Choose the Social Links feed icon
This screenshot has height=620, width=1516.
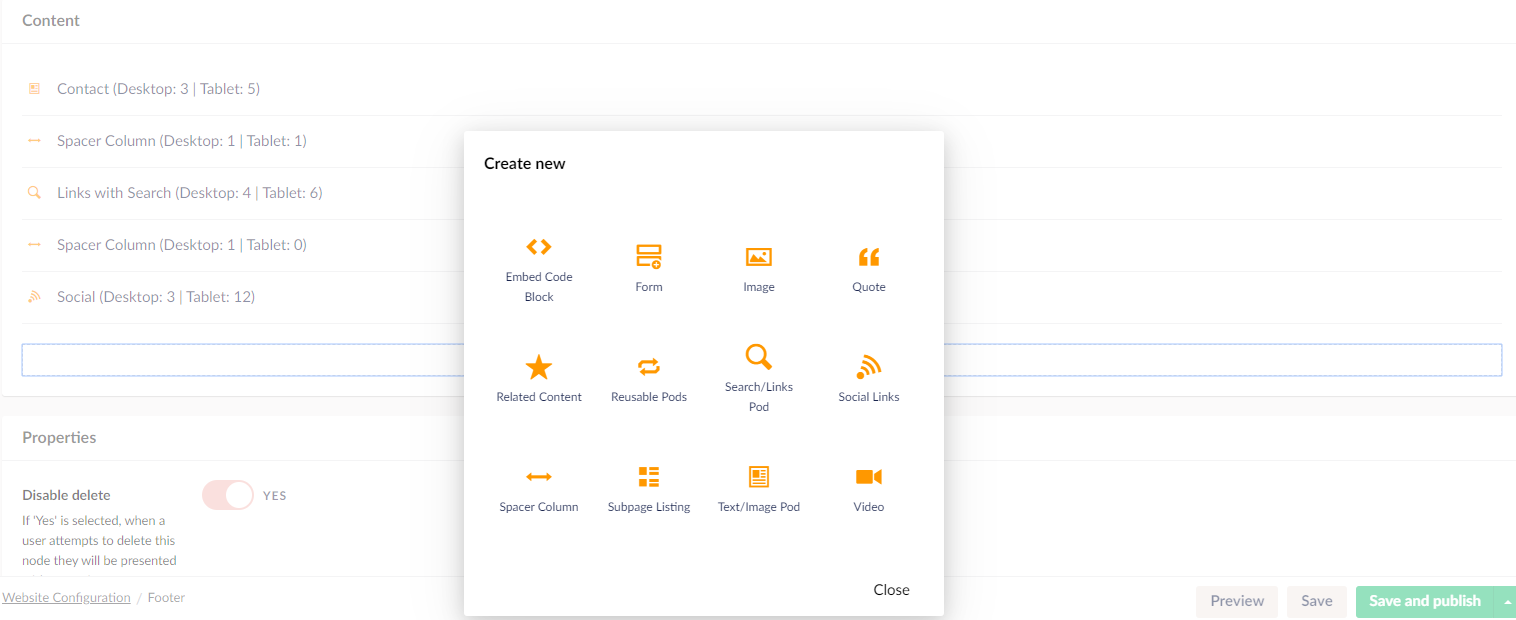coord(869,367)
